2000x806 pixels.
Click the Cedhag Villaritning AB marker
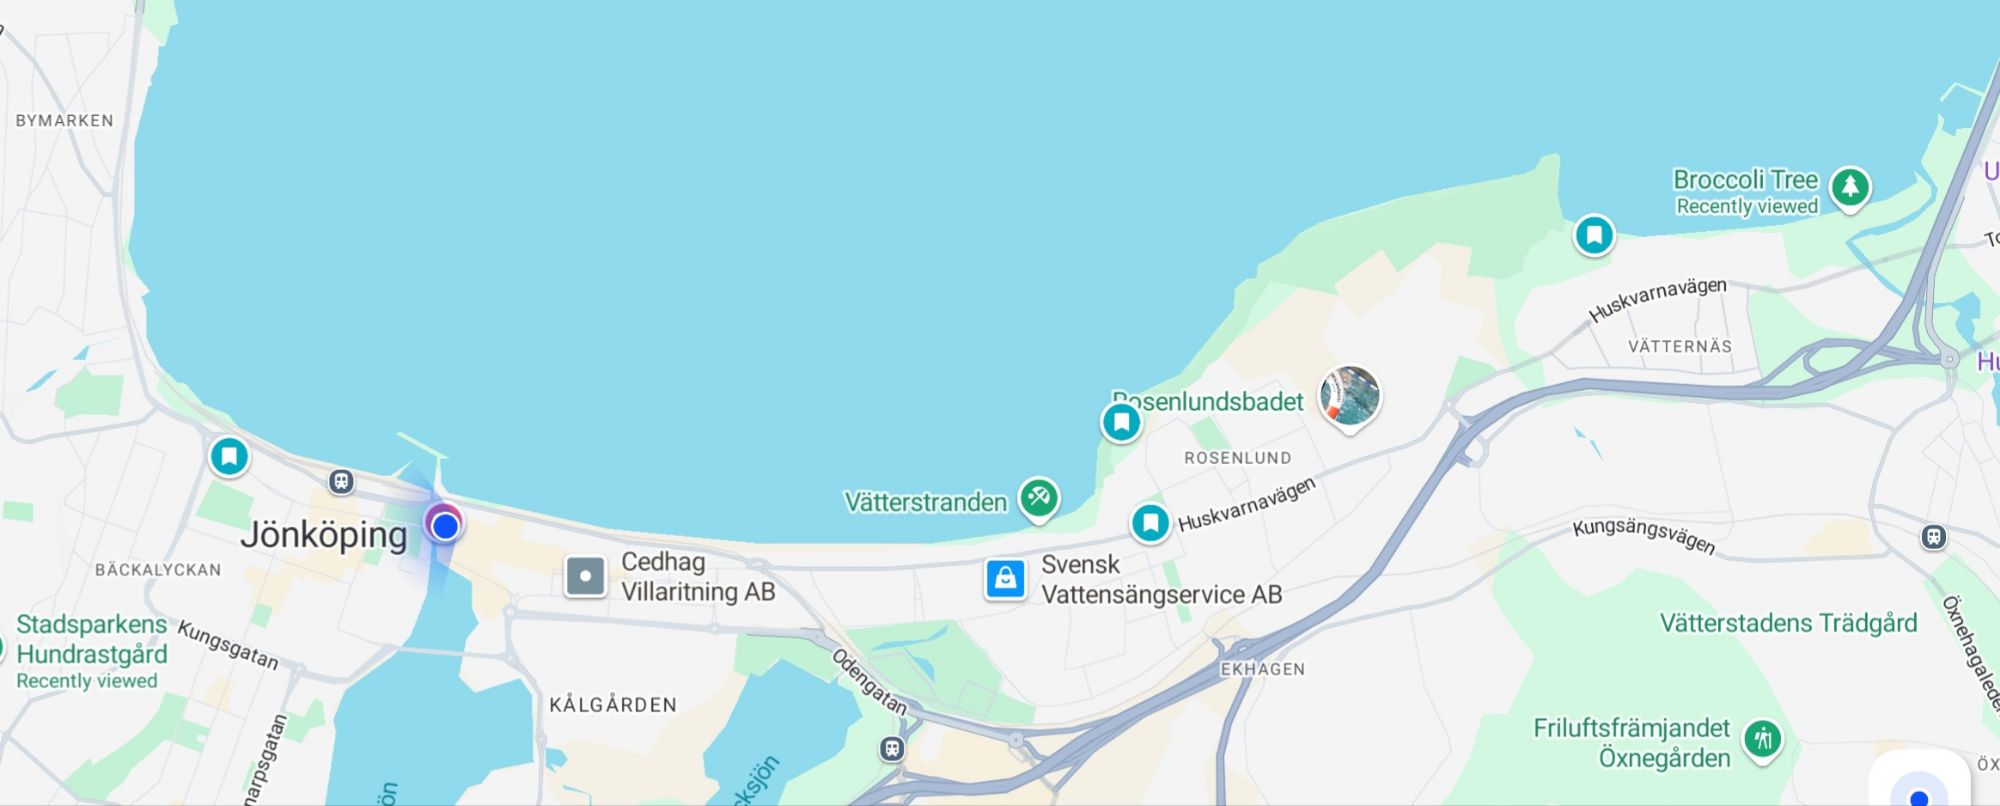point(585,576)
